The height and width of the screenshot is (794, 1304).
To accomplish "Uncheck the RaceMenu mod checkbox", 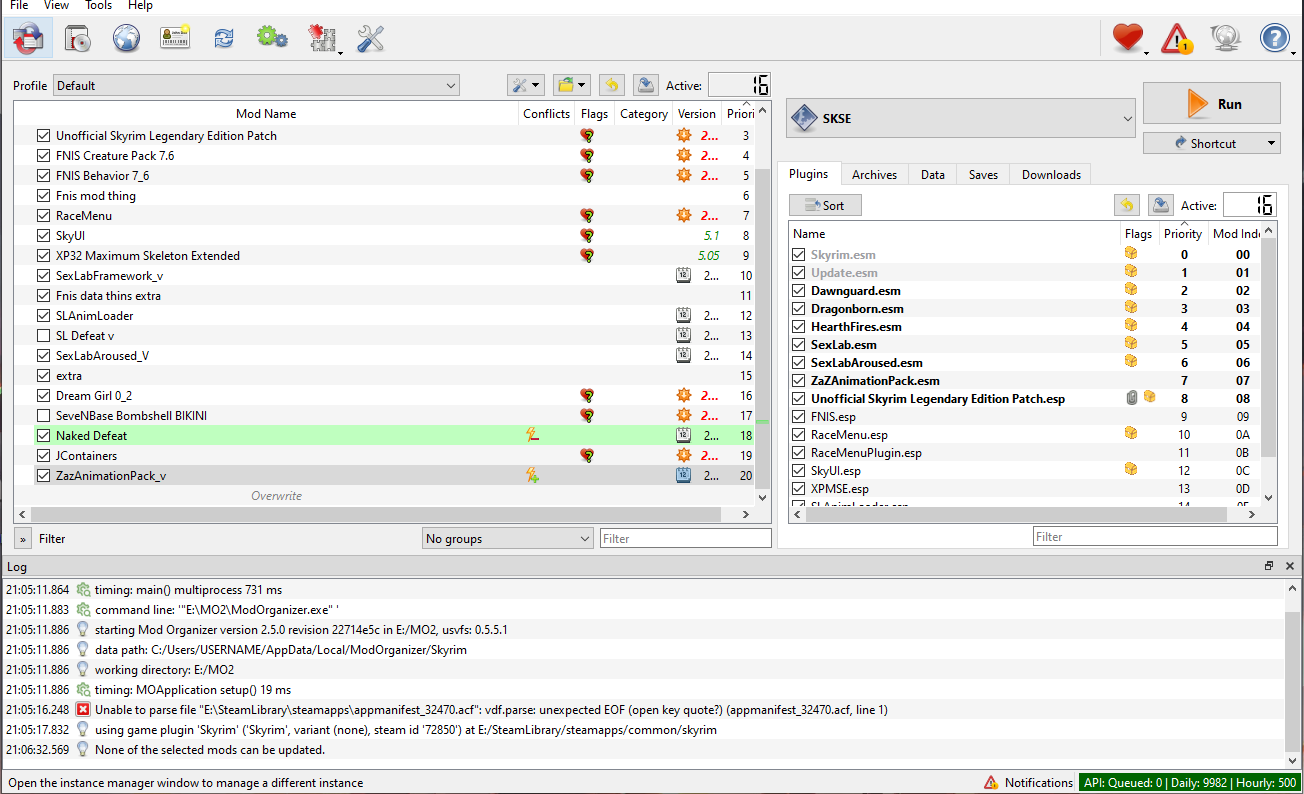I will click(43, 215).
